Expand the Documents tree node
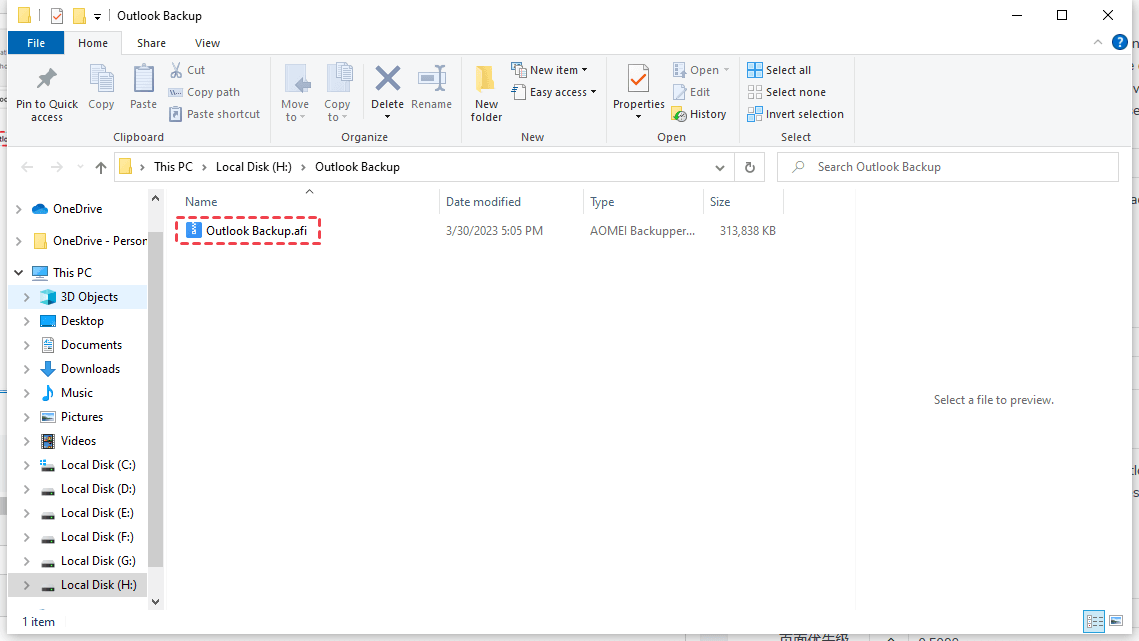 pos(27,345)
